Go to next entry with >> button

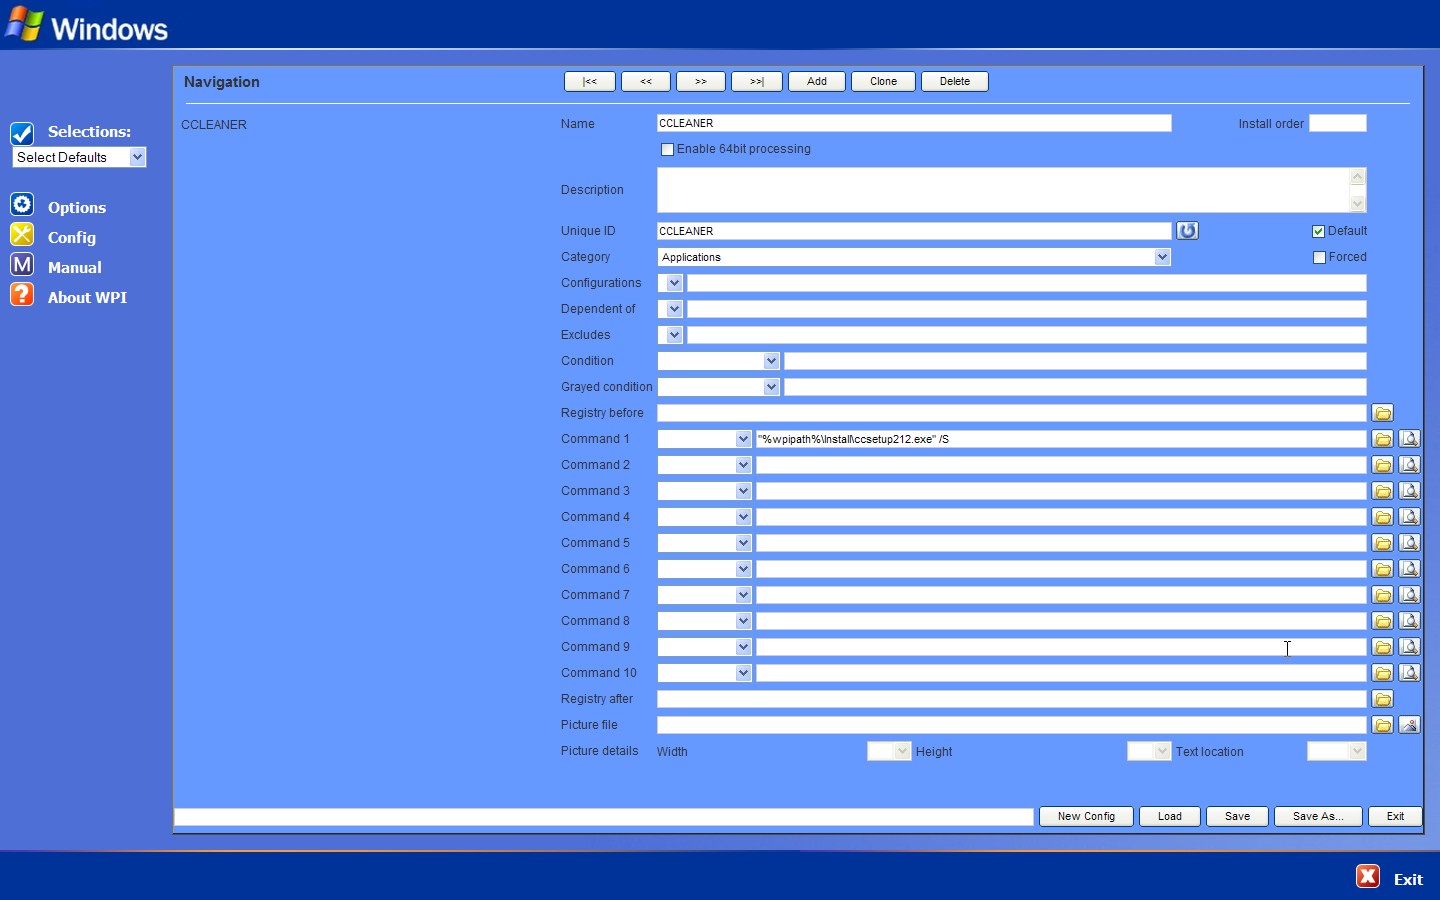[x=701, y=82]
